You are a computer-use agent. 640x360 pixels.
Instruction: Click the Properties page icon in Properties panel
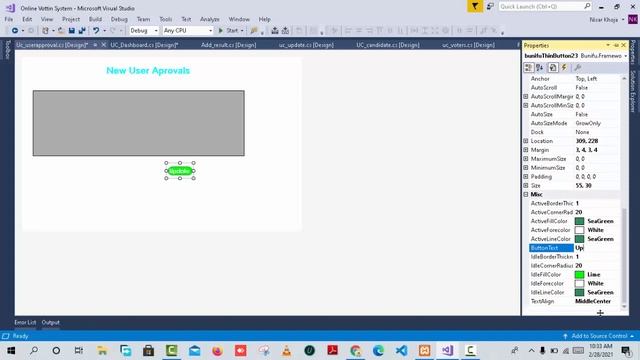coord(553,68)
